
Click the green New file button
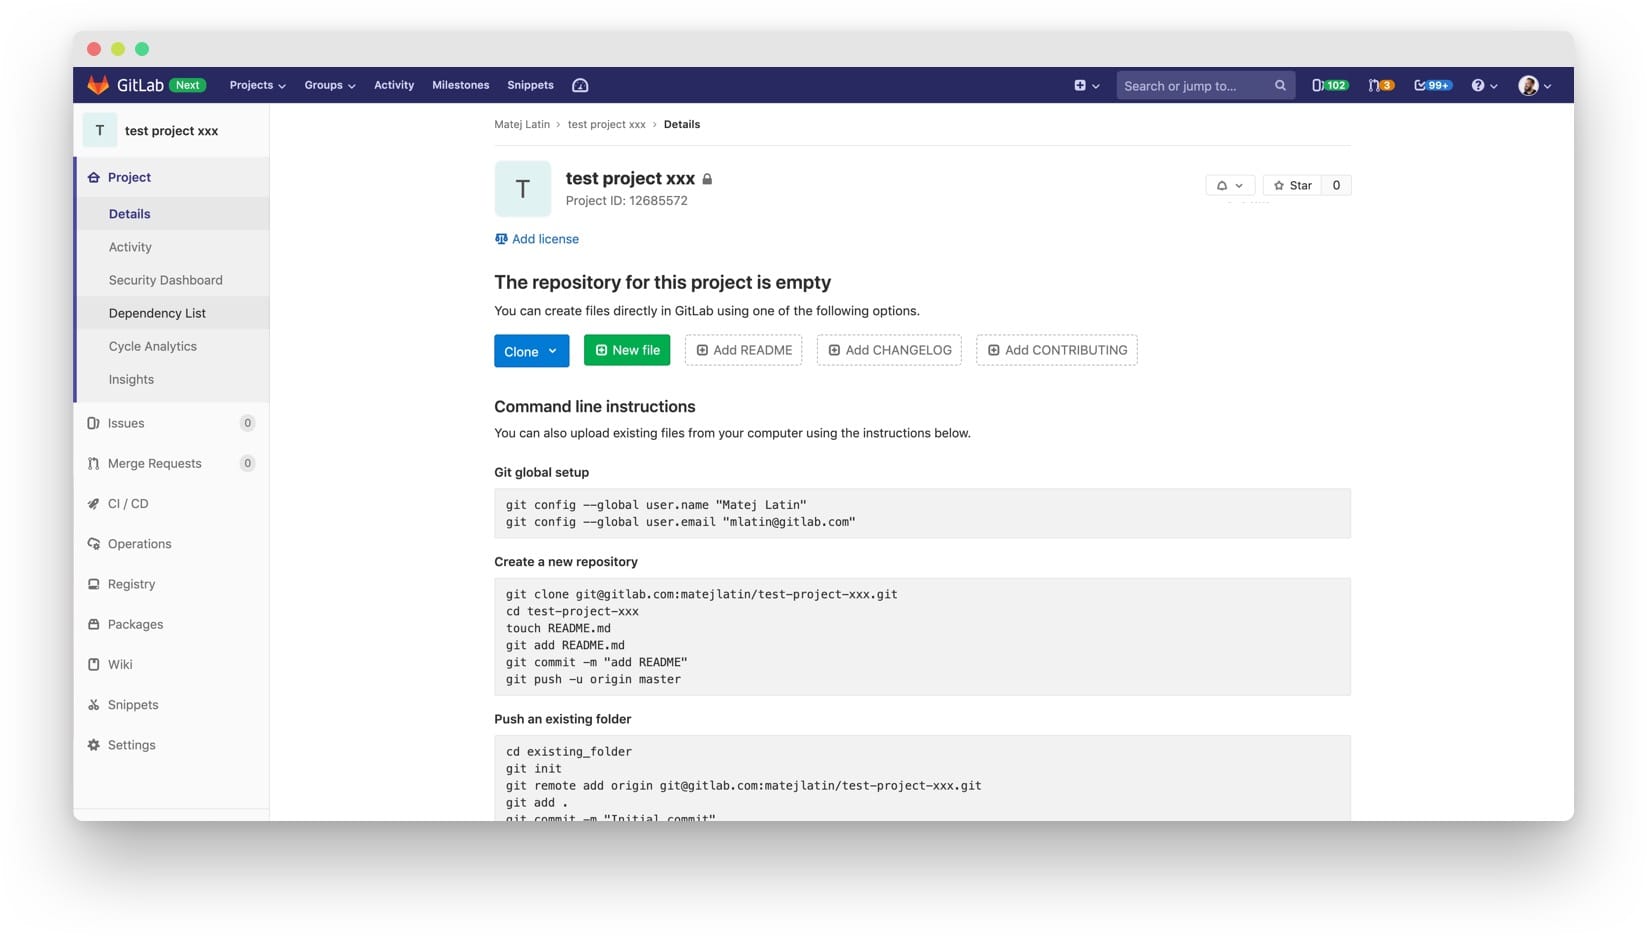click(627, 350)
